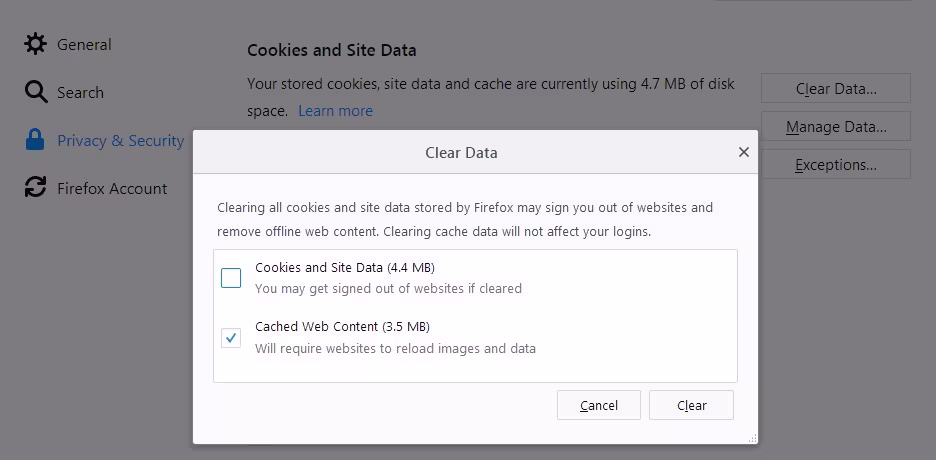936x460 pixels.
Task: Open the Manage Data... button
Action: coord(835,127)
